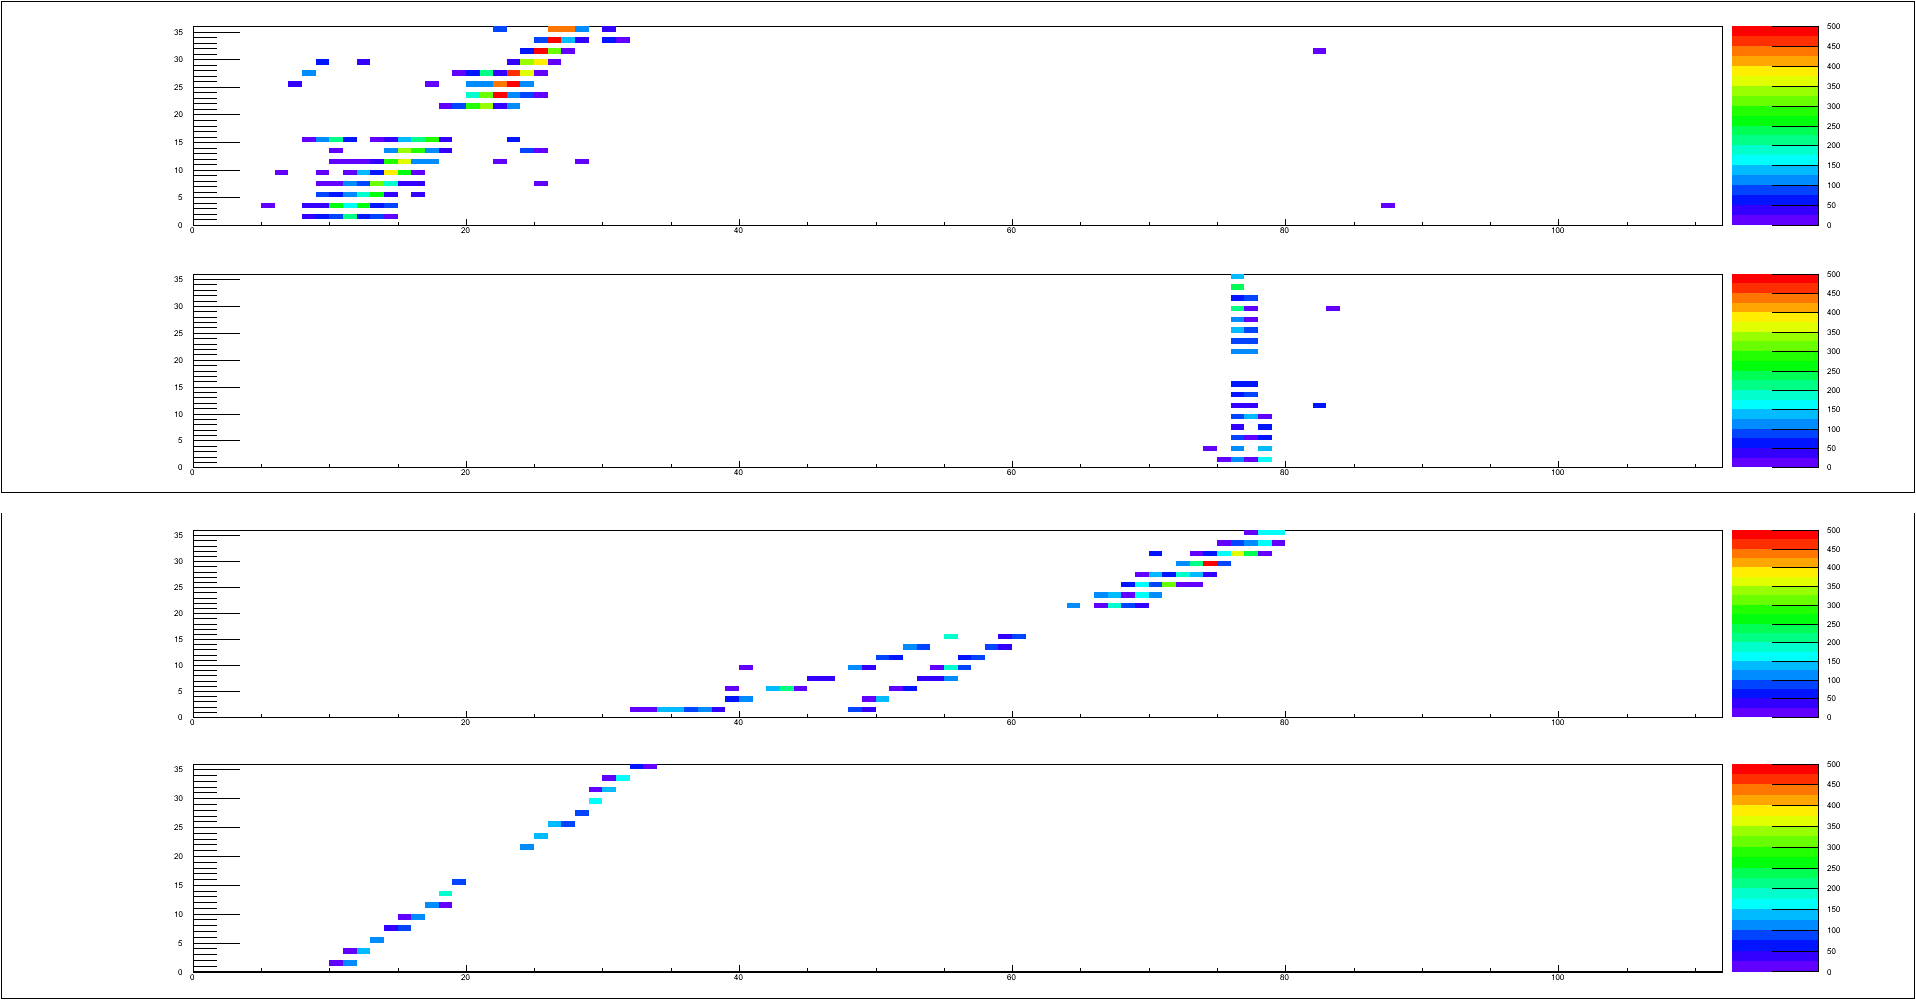This screenshot has height=1000, width=1916.
Task: Click the y-axis label "35" of the first histogram
Action: pyautogui.click(x=178, y=32)
